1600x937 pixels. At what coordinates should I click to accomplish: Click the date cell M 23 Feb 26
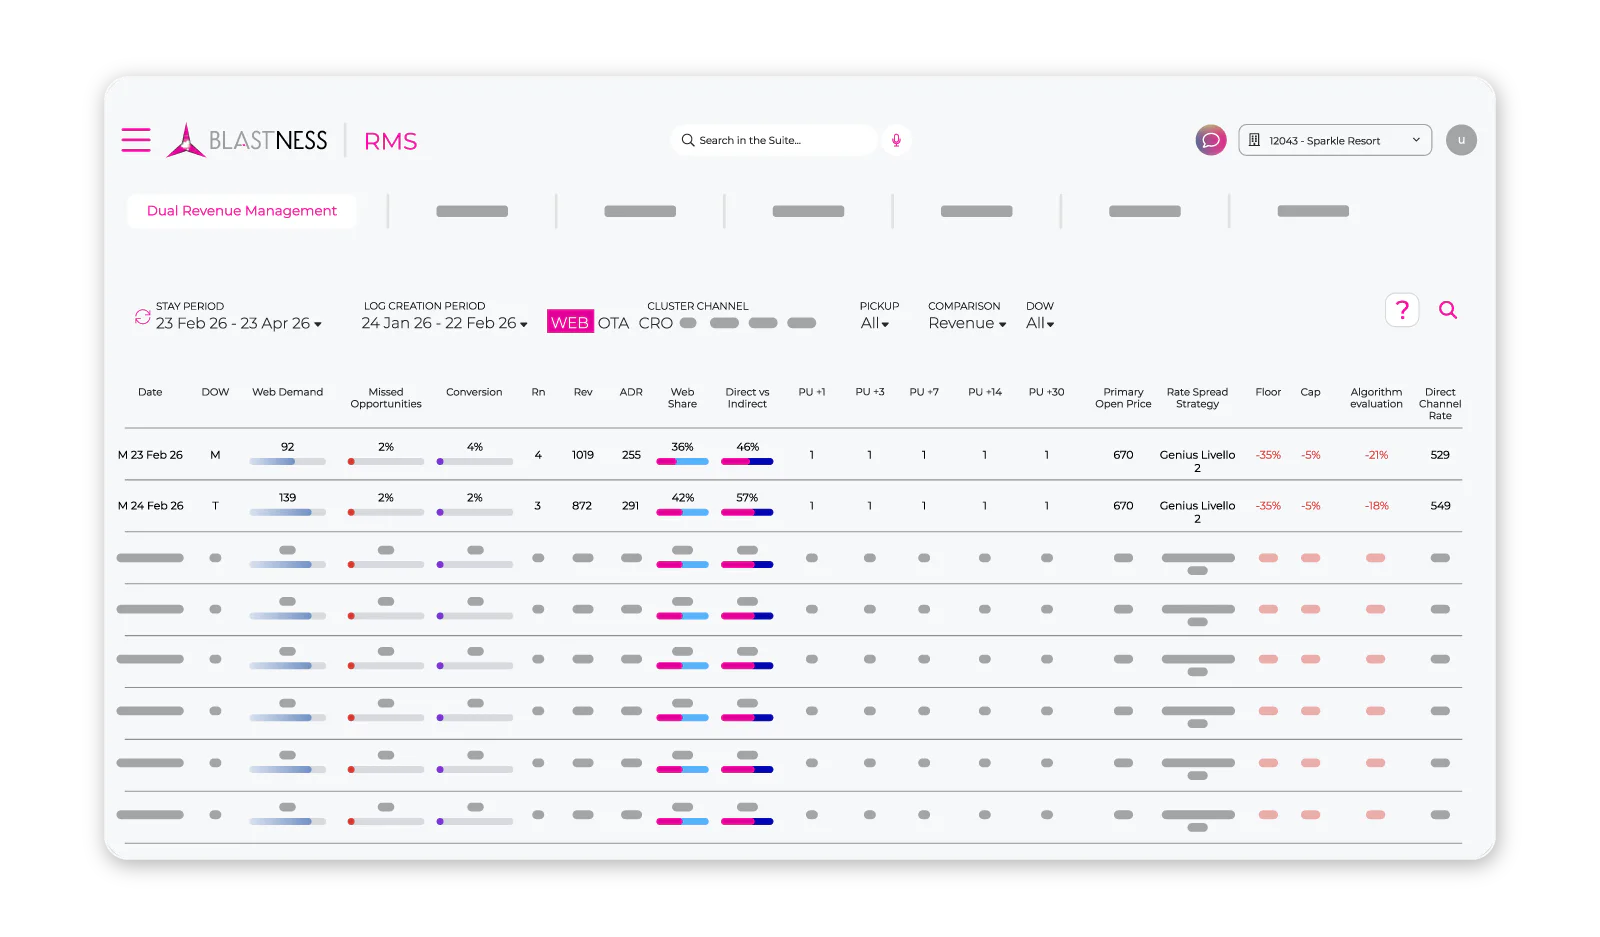pos(150,455)
